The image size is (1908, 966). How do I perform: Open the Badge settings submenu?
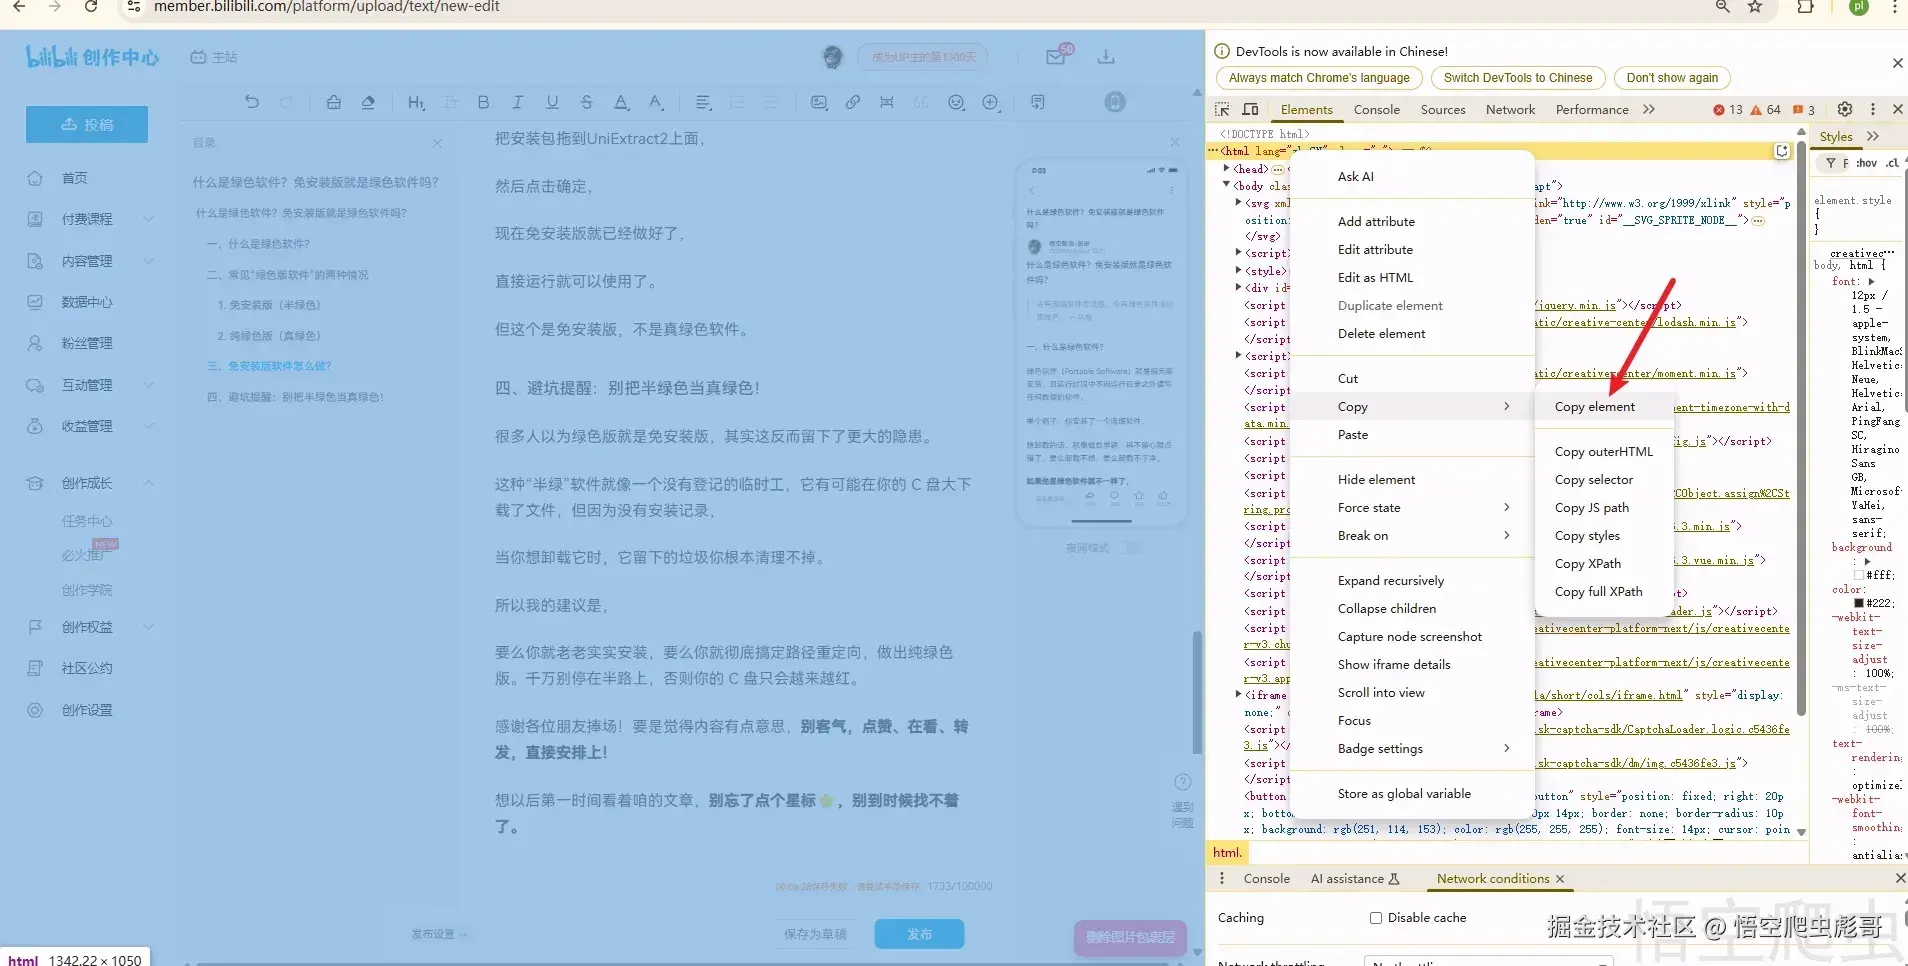coord(1412,749)
